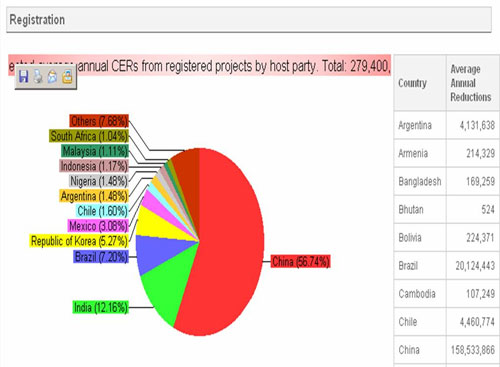Image resolution: width=500 pixels, height=367 pixels.
Task: Select the Bhutan table row
Action: [447, 209]
